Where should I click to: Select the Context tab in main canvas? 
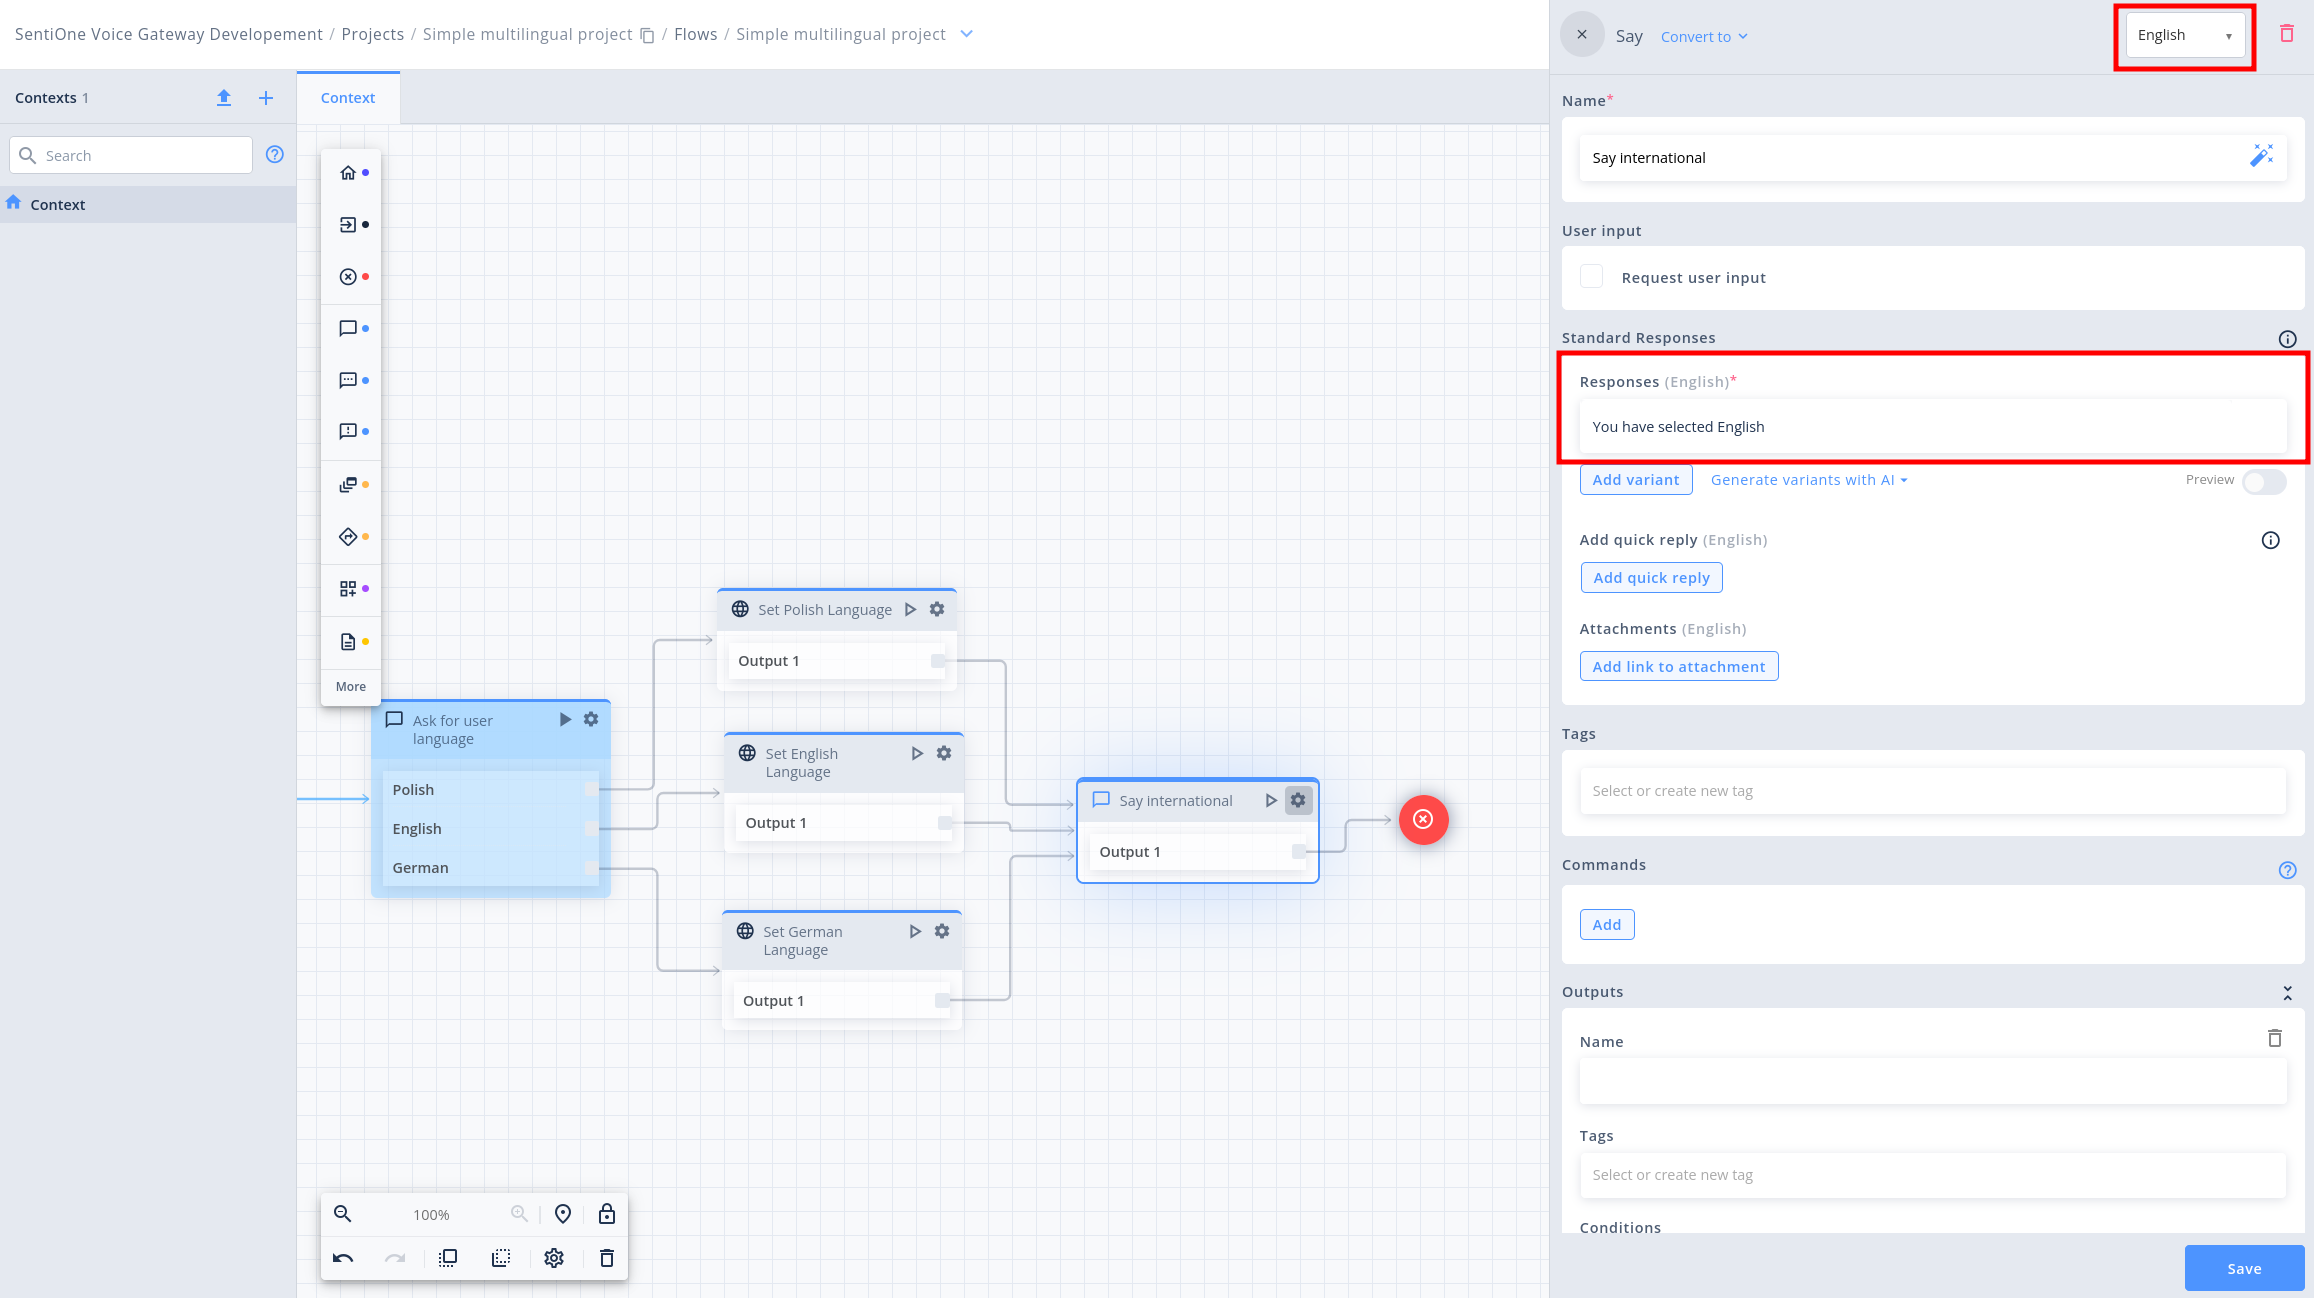click(x=348, y=97)
